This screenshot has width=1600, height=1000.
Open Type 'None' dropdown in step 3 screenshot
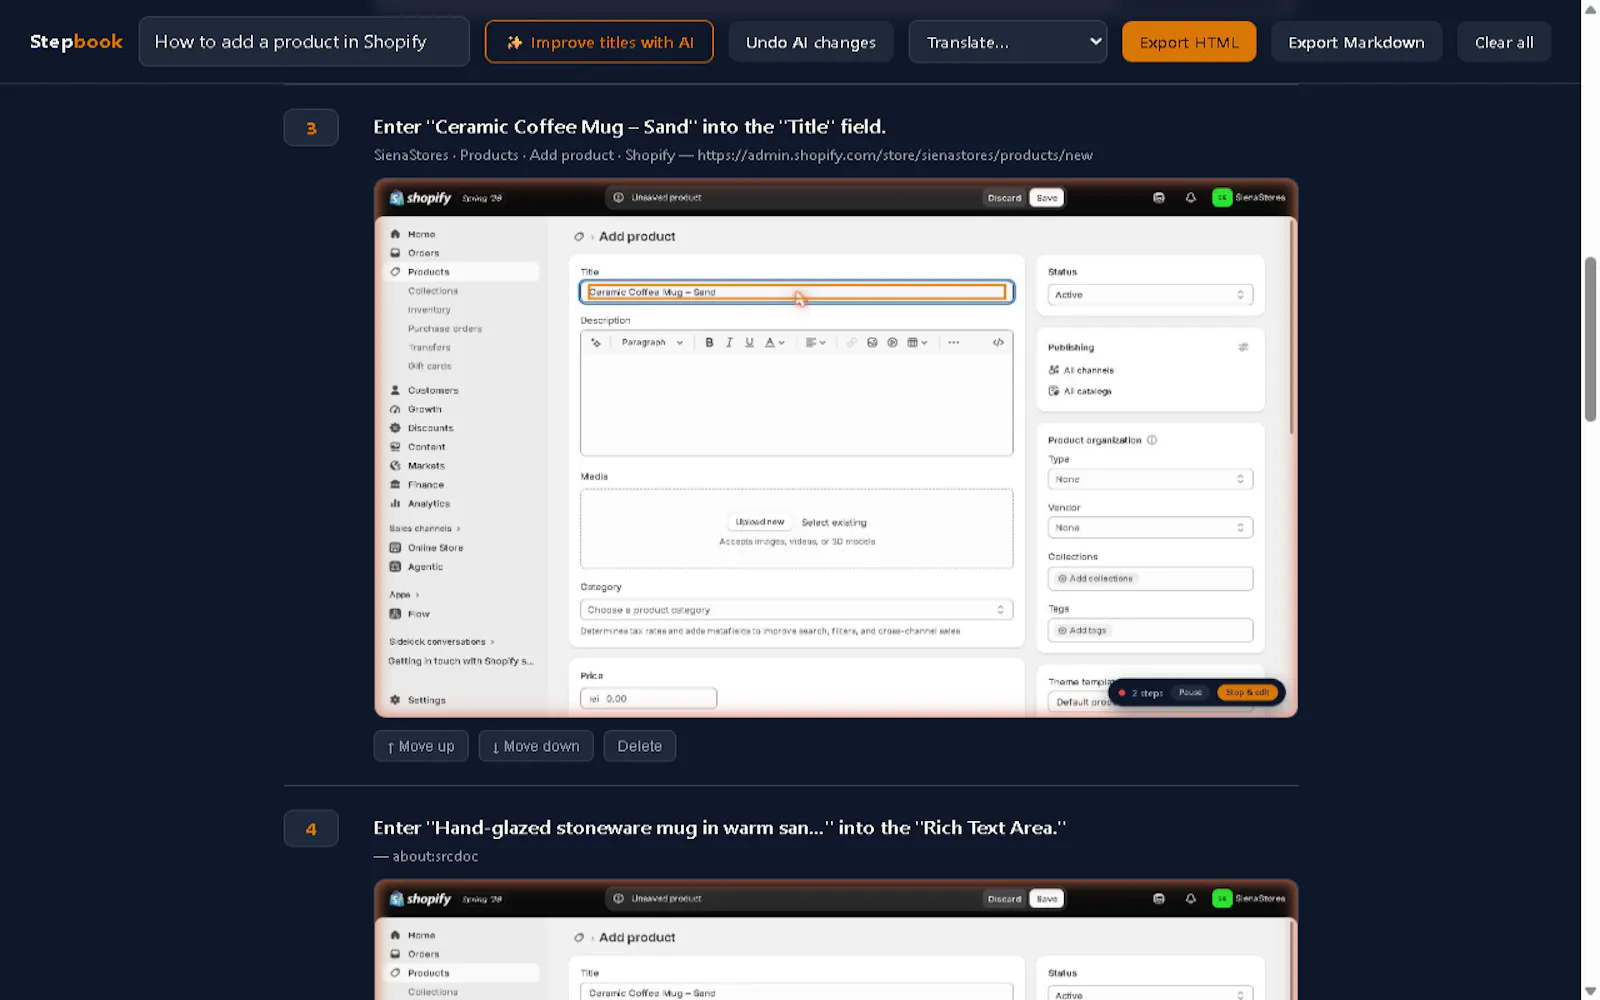coord(1150,479)
